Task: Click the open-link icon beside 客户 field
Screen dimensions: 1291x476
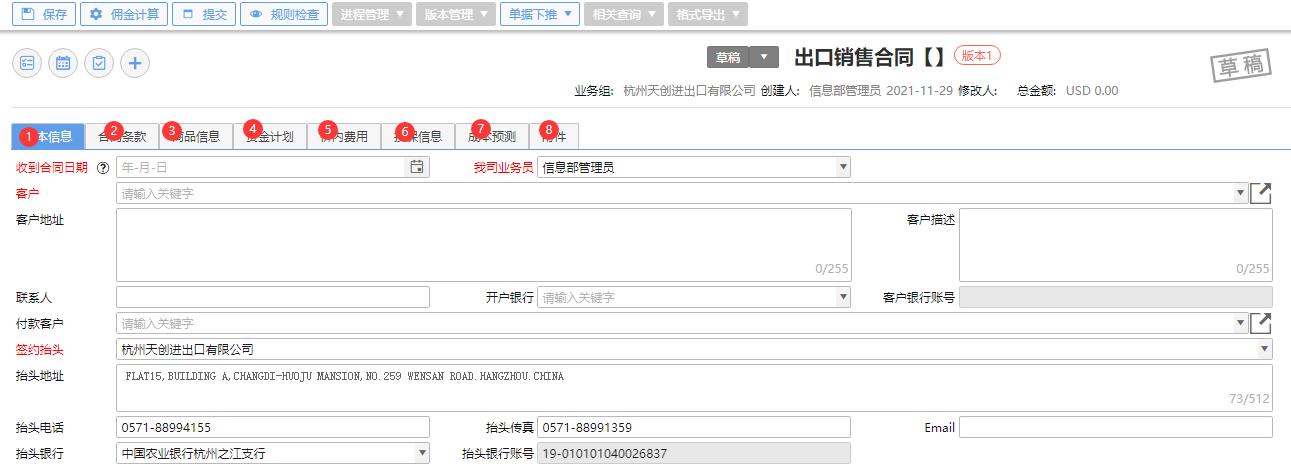Action: [1261, 193]
